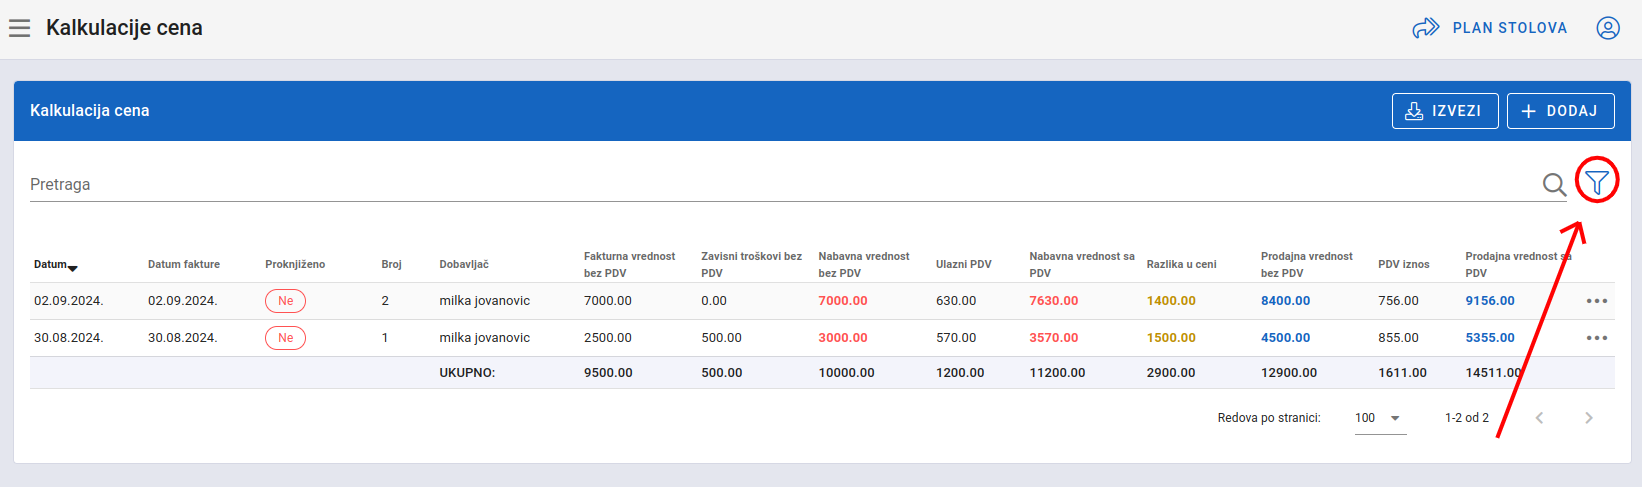Sort by Nabavna vrednost bez PDV
1642x487 pixels.
point(864,264)
